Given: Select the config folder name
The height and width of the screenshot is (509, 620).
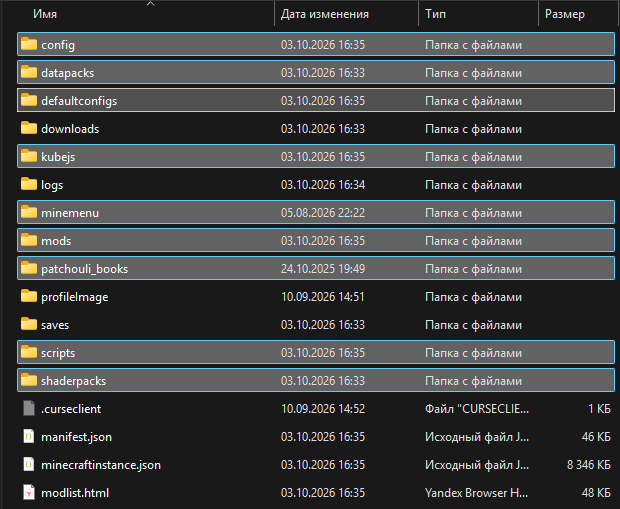Looking at the screenshot, I should pyautogui.click(x=58, y=45).
